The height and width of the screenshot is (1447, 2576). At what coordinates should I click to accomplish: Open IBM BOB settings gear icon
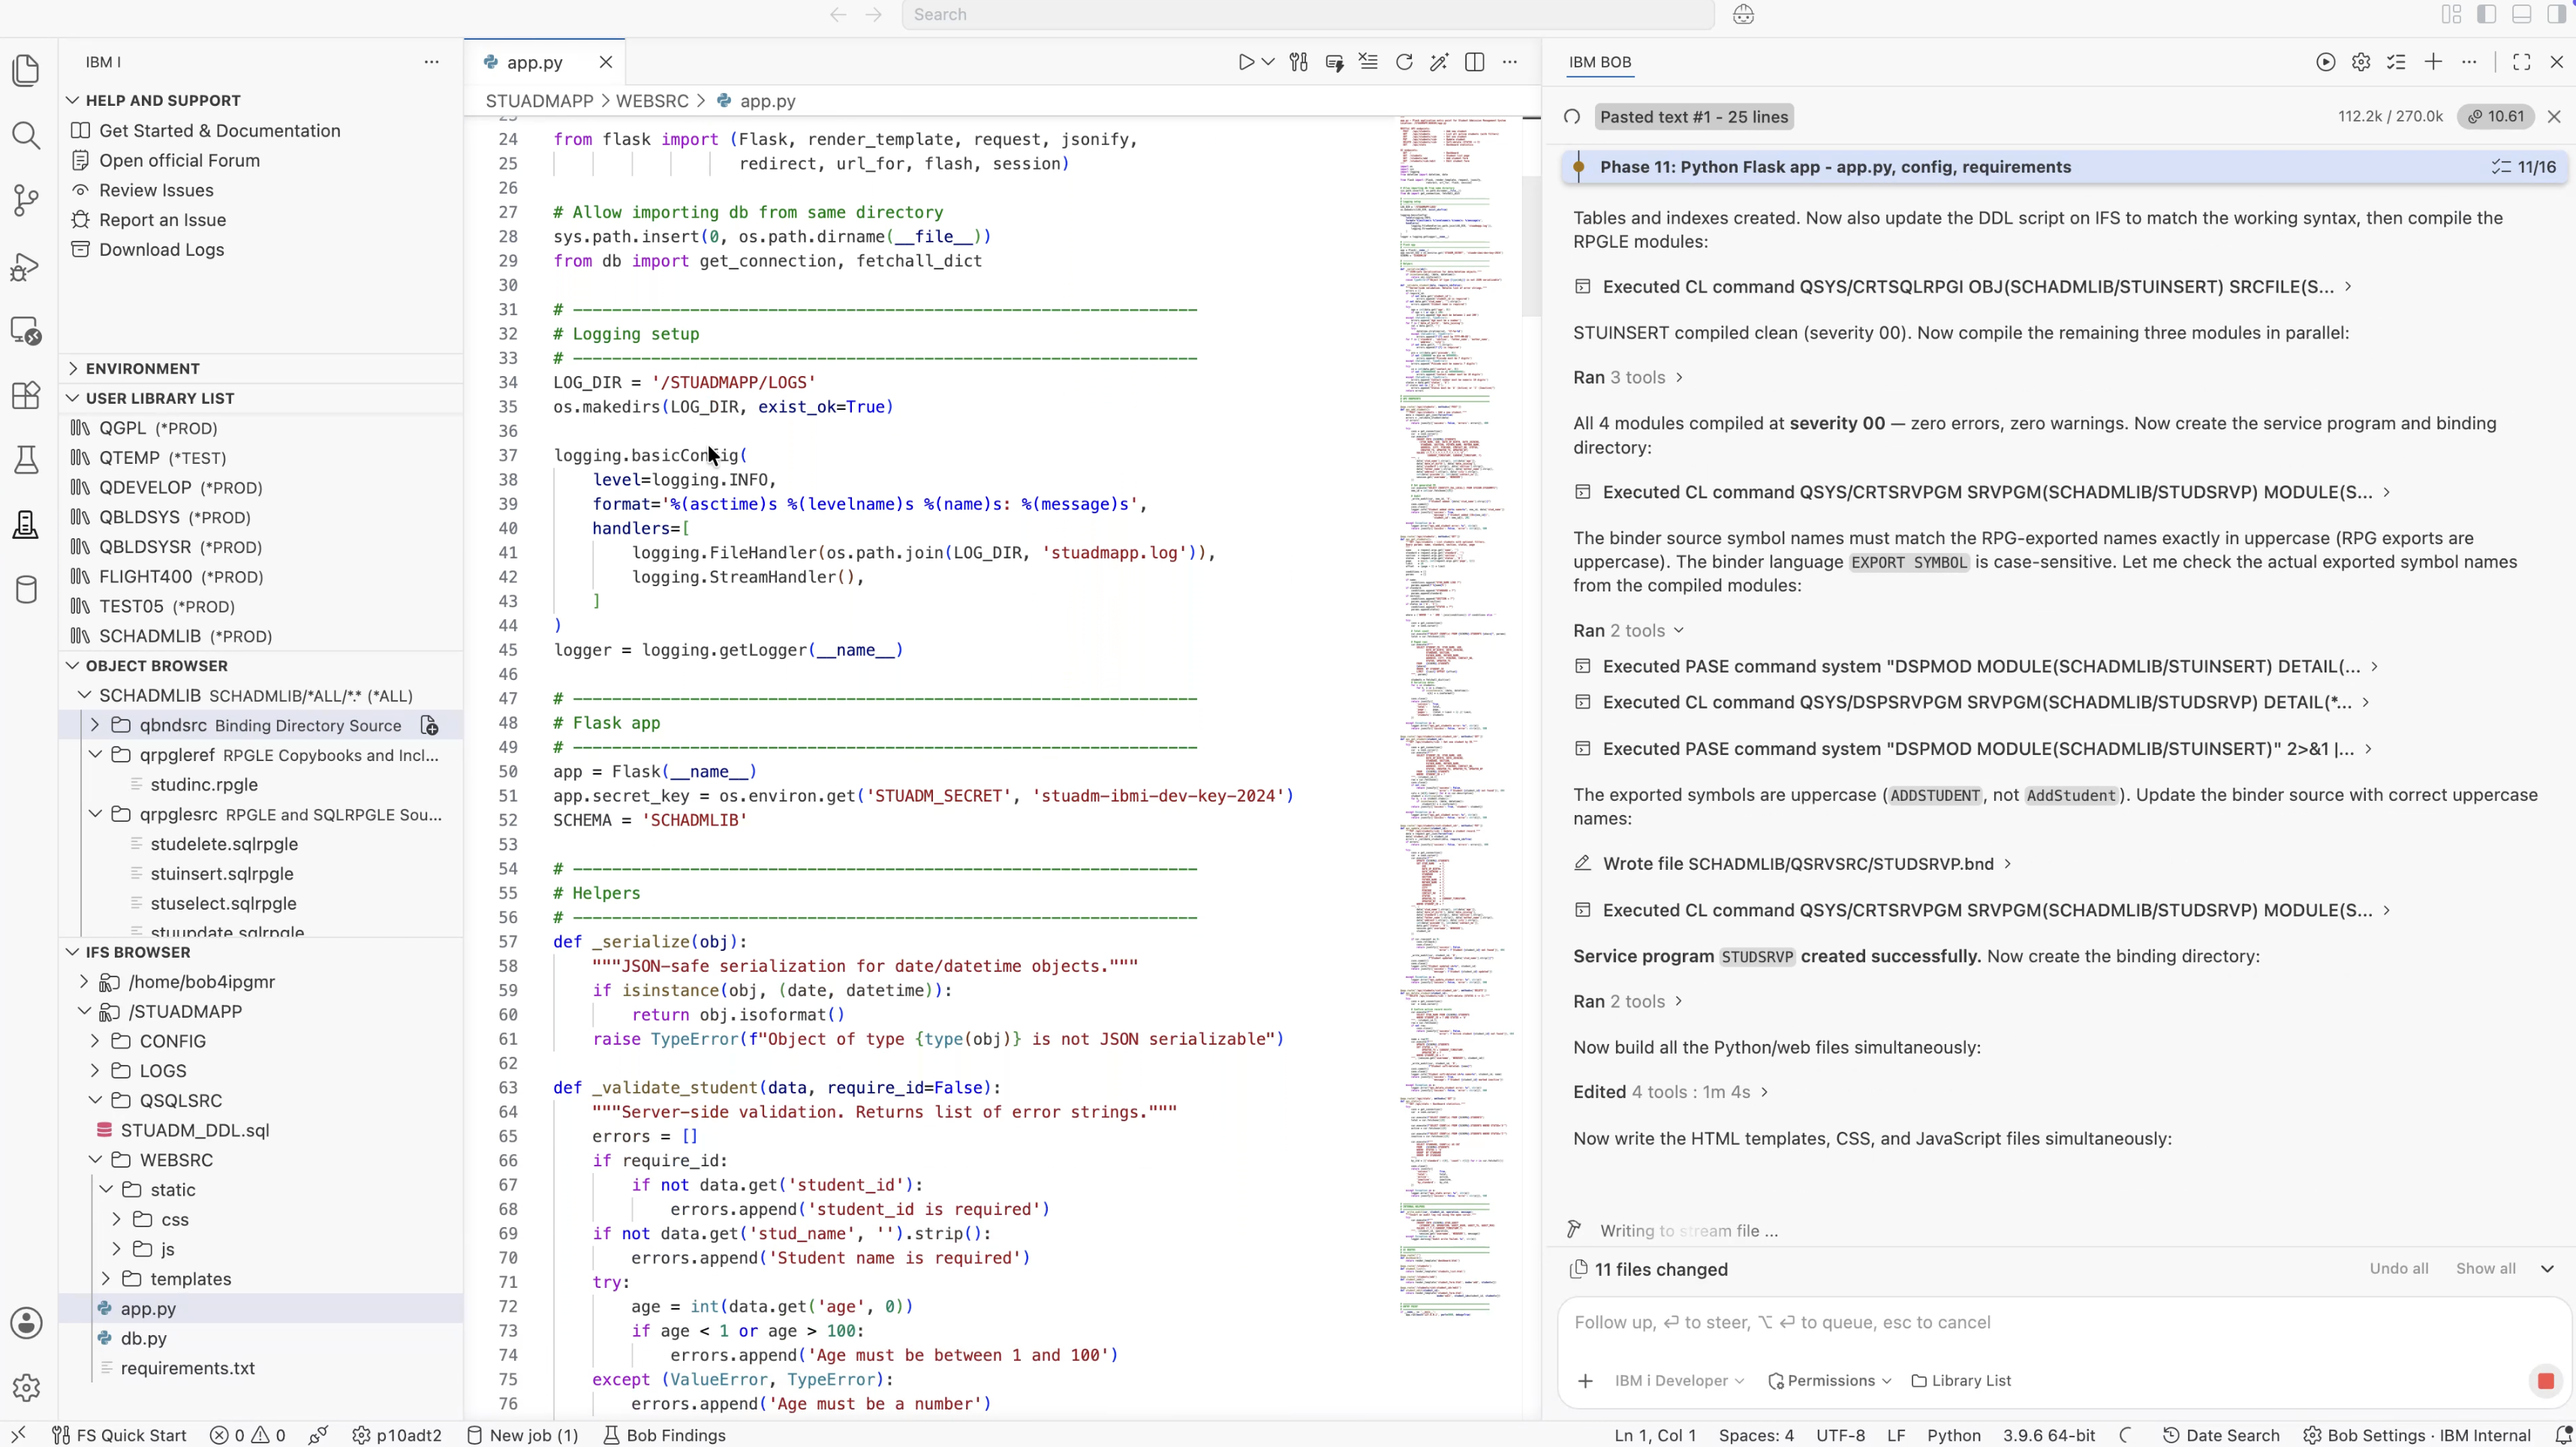[x=2361, y=62]
